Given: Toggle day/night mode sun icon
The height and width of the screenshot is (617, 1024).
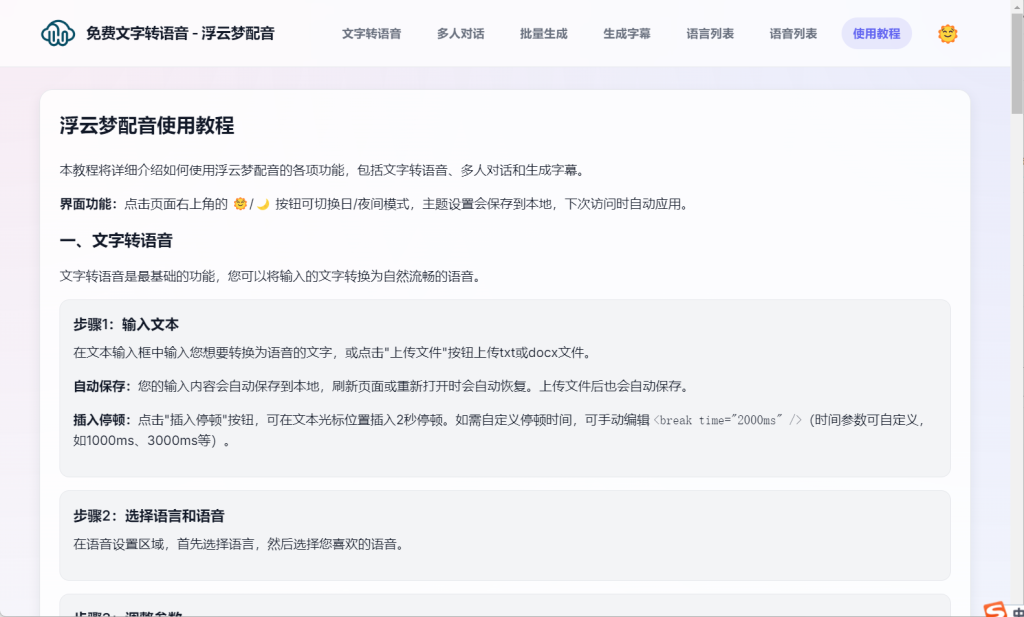Looking at the screenshot, I should coord(947,34).
